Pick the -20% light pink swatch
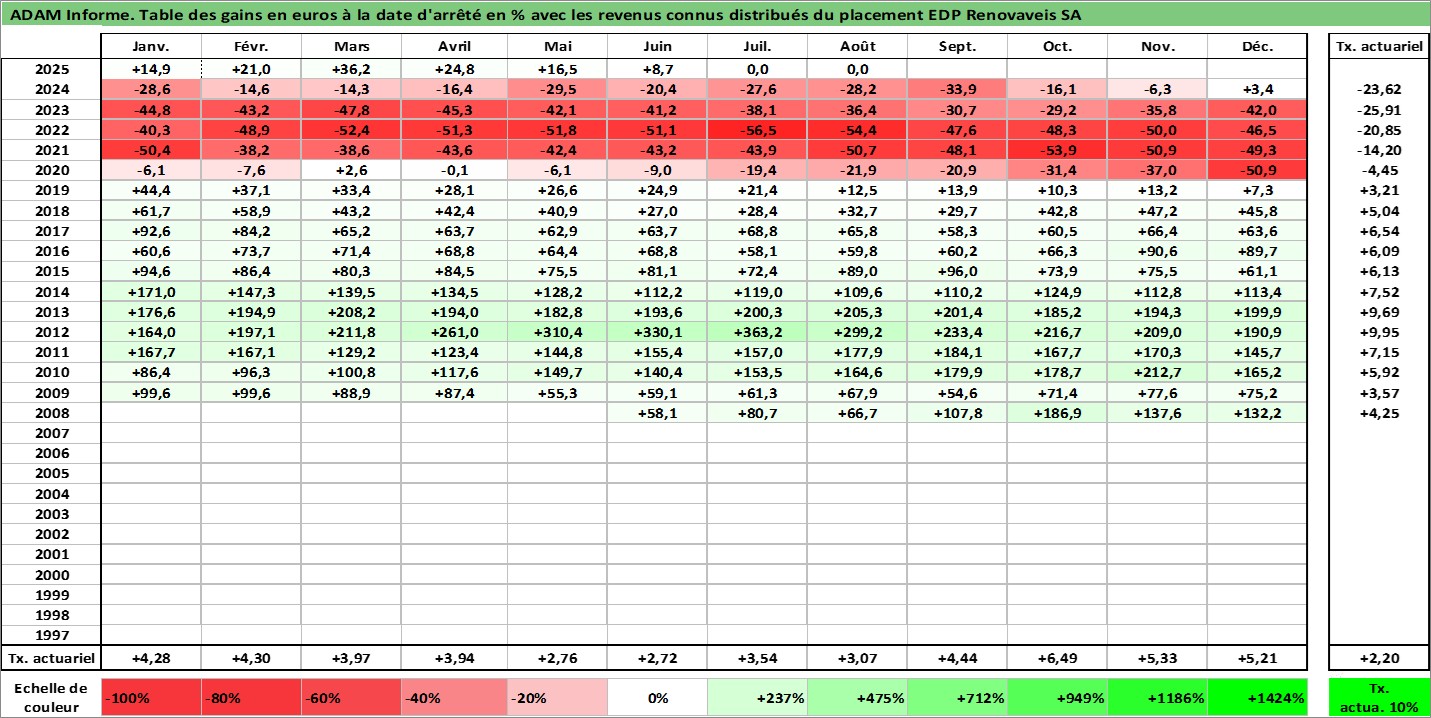The width and height of the screenshot is (1431, 718). point(557,697)
